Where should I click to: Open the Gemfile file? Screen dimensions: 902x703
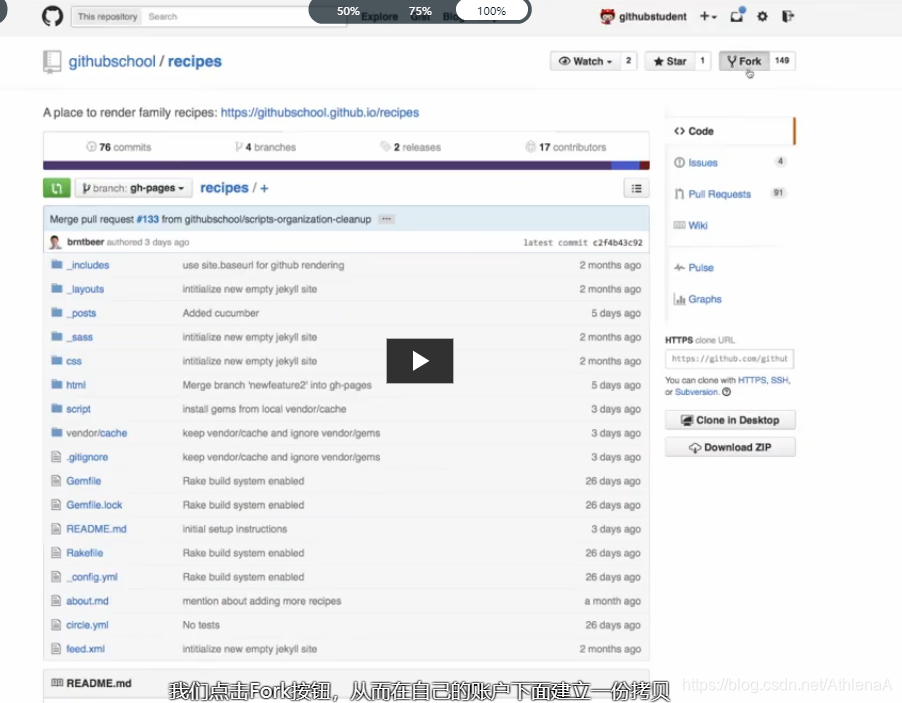click(83, 481)
